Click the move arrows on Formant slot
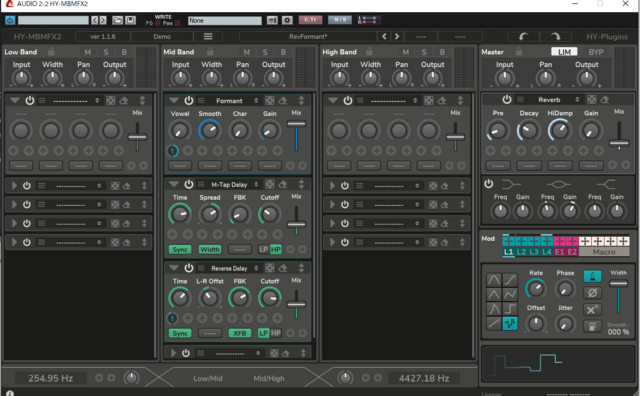This screenshot has width=640, height=396. (301, 100)
